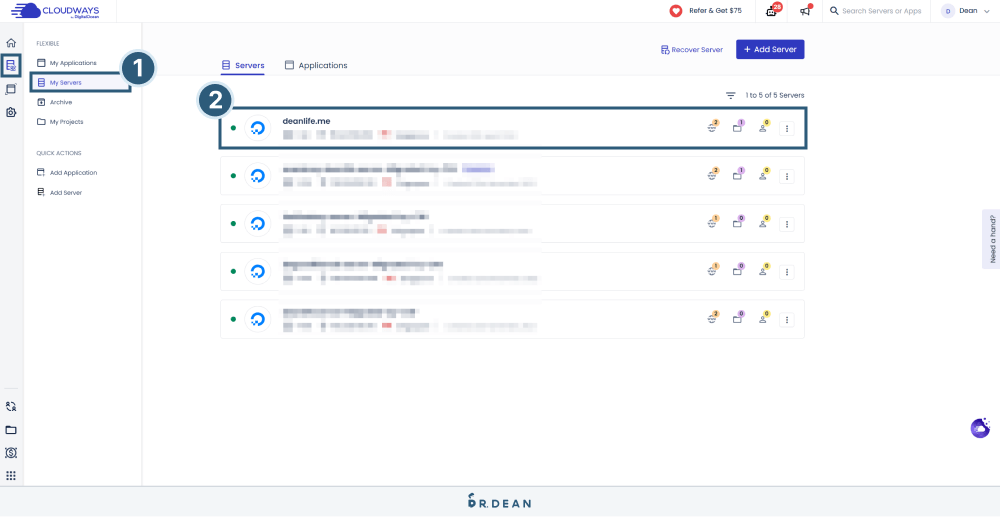This screenshot has height=517, width=1000.
Task: Focus the Search Servers or Apps field
Action: [x=881, y=11]
